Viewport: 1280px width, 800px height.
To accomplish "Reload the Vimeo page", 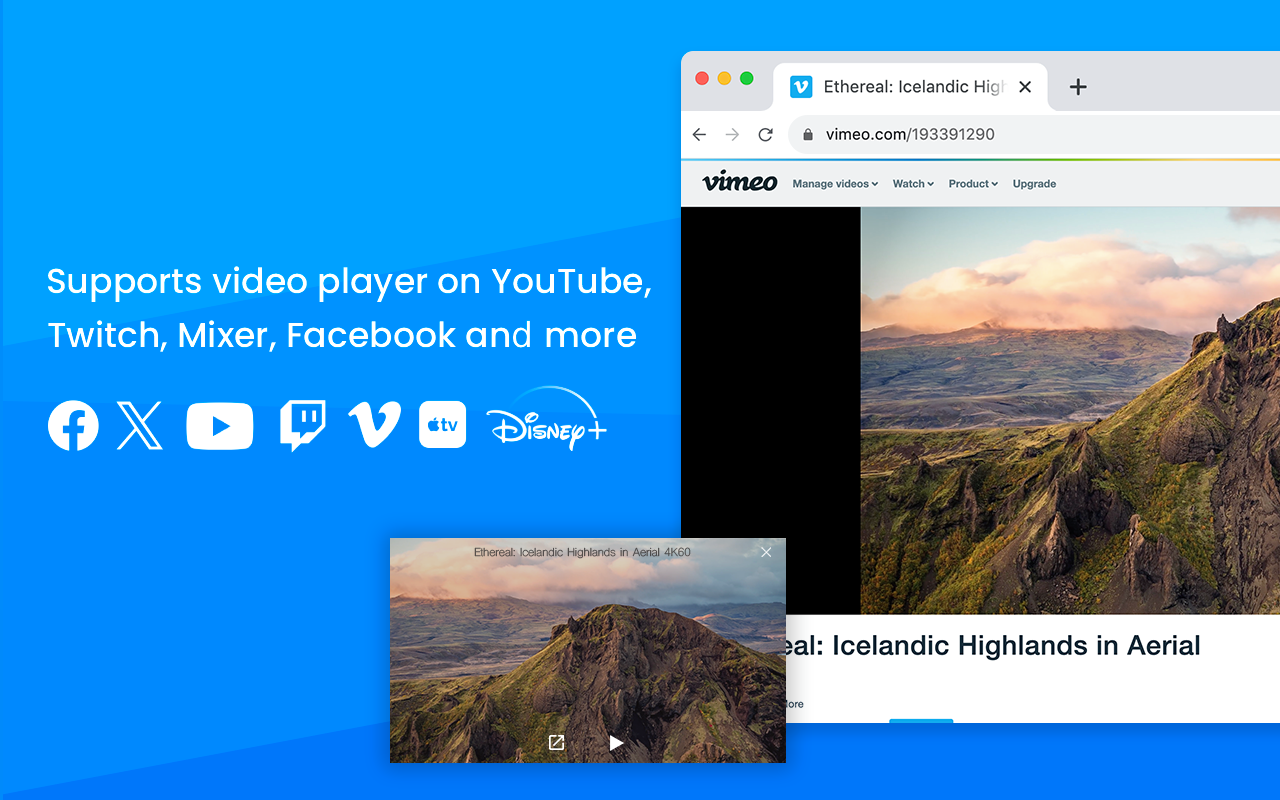I will (x=765, y=135).
